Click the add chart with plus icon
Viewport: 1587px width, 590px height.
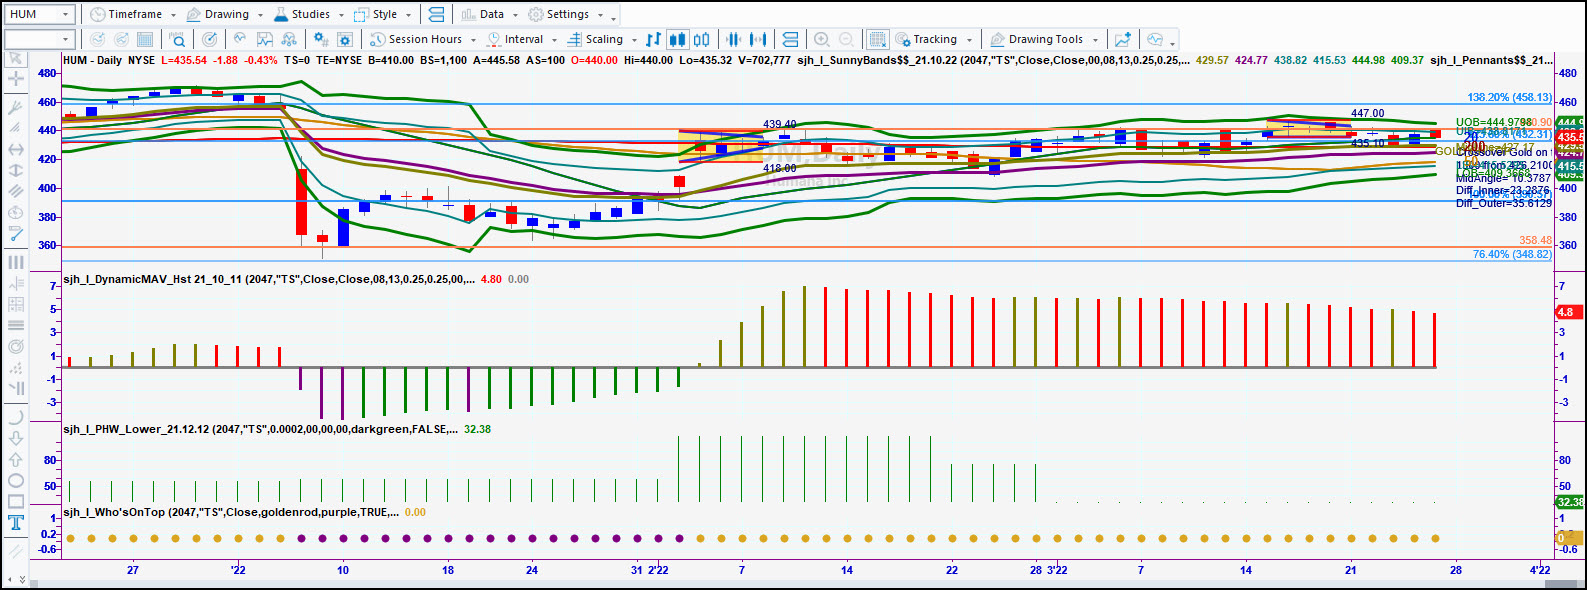tap(1123, 39)
